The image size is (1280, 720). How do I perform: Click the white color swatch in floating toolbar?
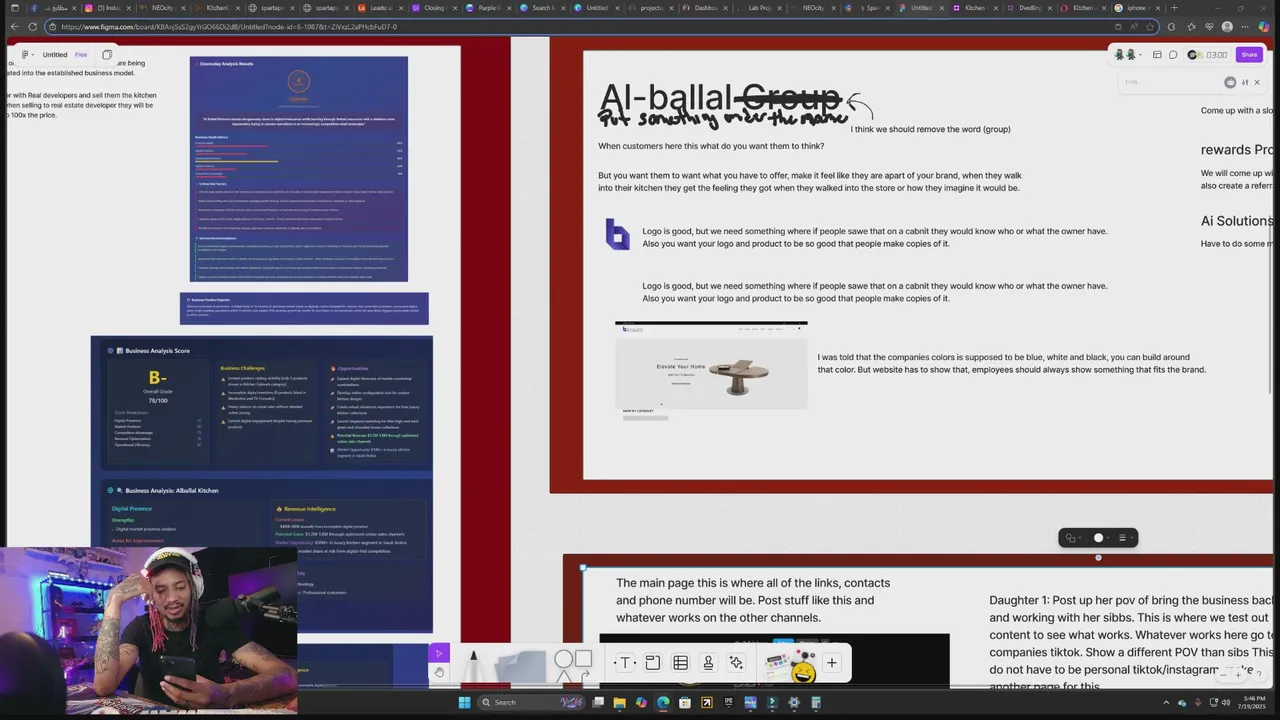pyautogui.click(x=1098, y=538)
